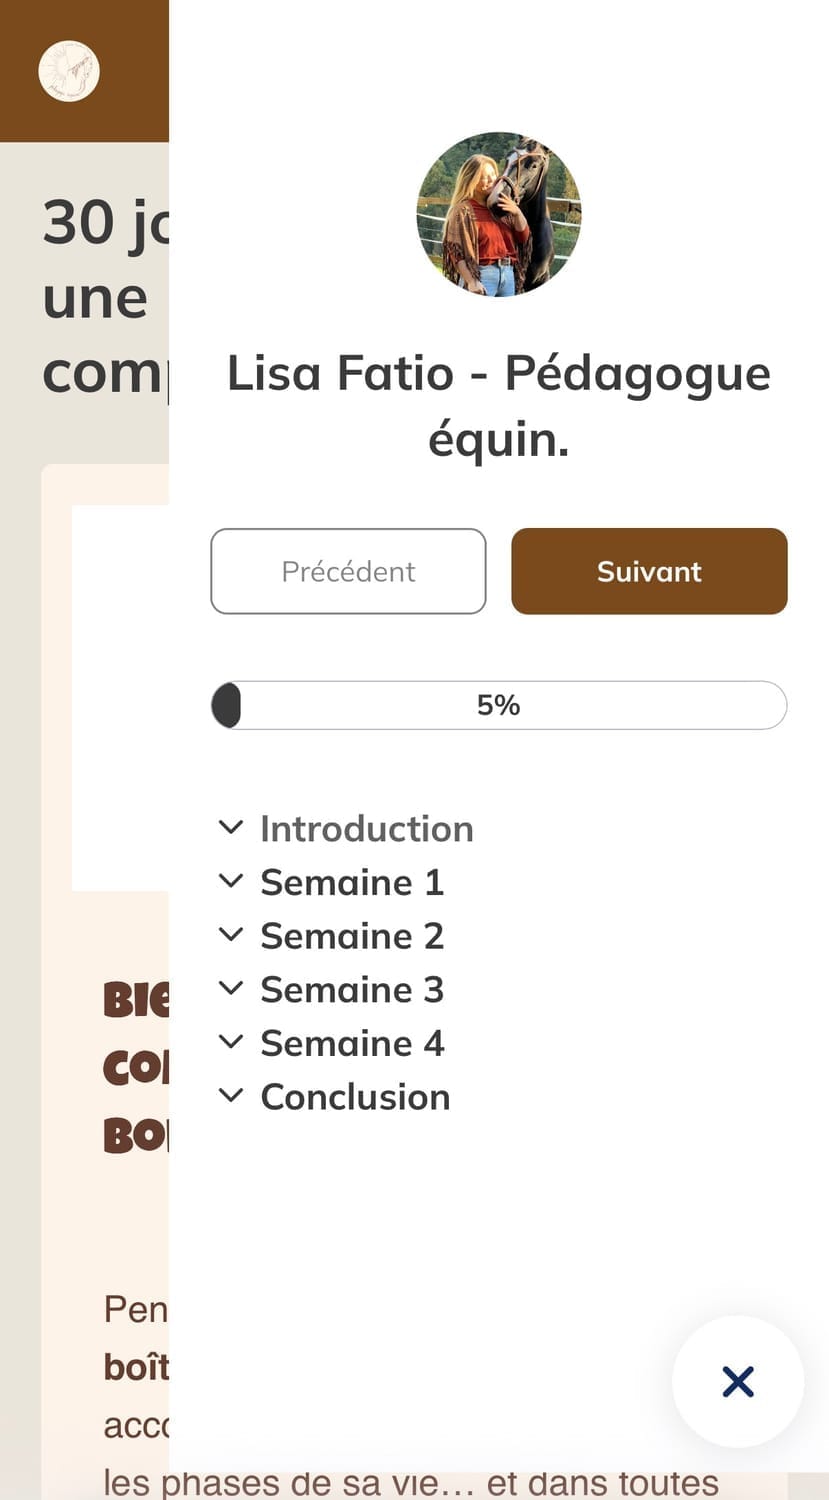
Task: Click the Lisa Fatio - Pédagogue équin title
Action: coord(498,405)
